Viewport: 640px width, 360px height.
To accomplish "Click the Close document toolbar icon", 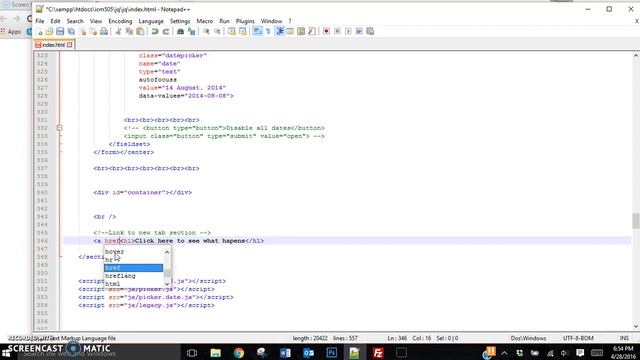I will [82, 31].
